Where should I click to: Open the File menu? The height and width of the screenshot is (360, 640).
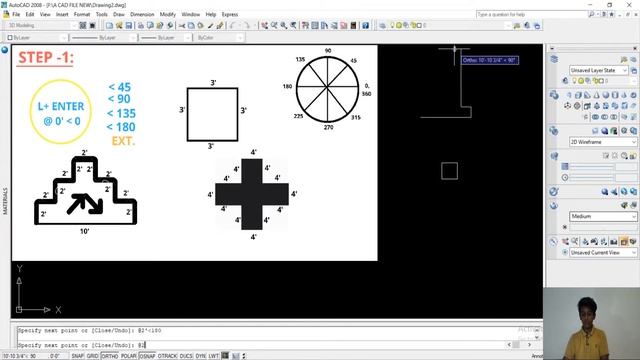point(16,14)
